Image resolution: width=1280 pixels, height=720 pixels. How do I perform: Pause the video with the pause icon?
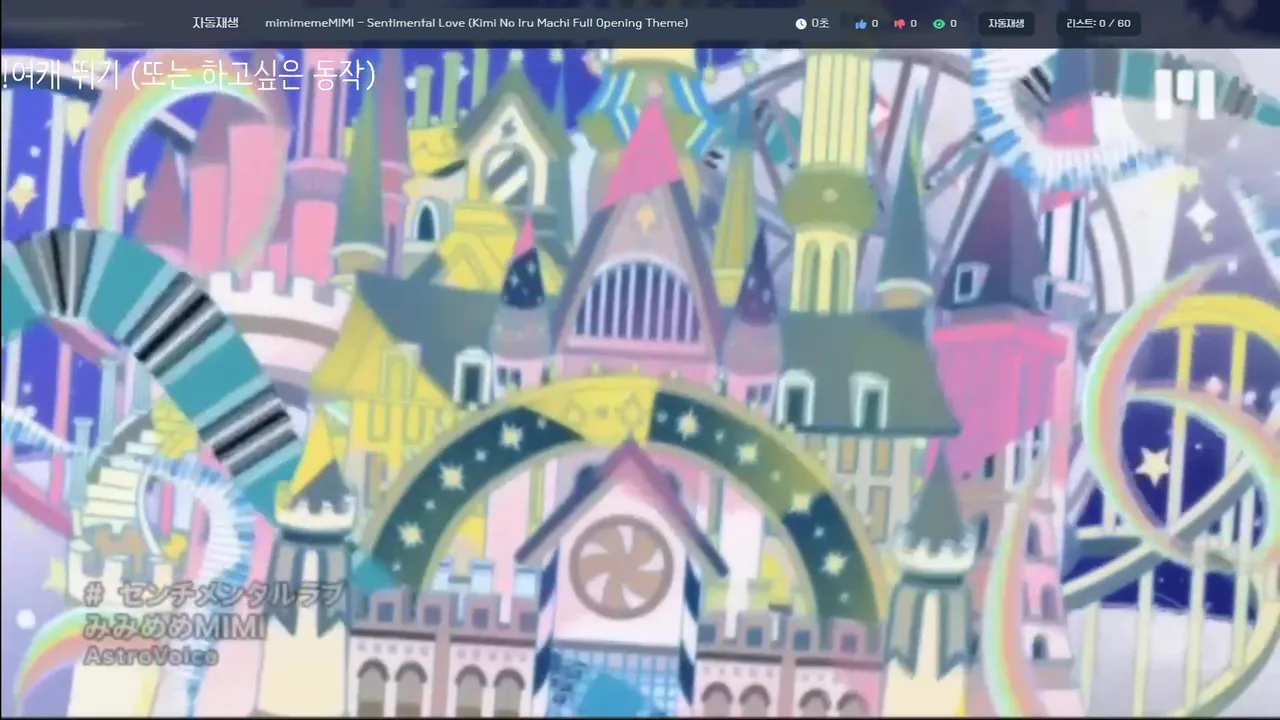(1185, 94)
